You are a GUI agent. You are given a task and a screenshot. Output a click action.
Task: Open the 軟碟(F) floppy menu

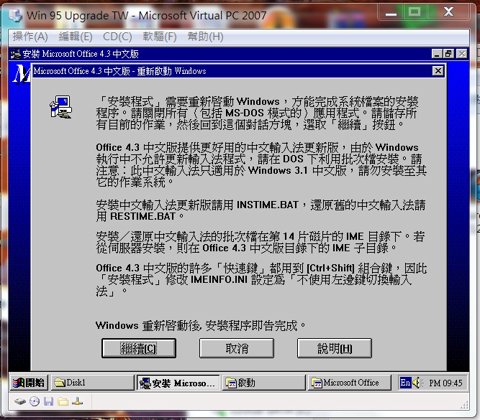point(160,36)
